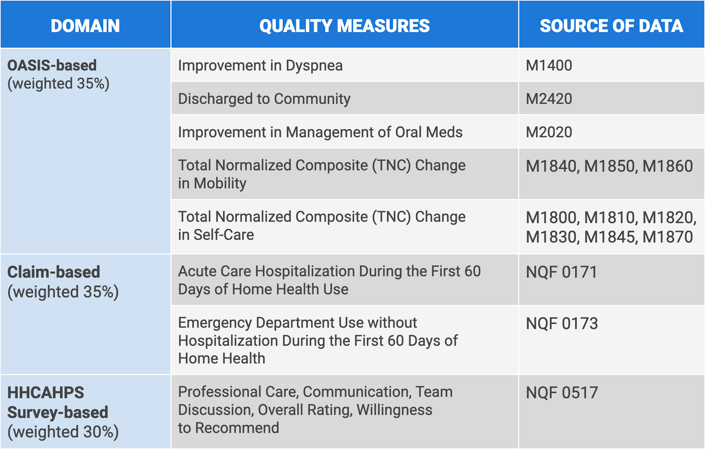705x449 pixels.
Task: Select the QUALITY MEASURES column header
Action: point(344,26)
